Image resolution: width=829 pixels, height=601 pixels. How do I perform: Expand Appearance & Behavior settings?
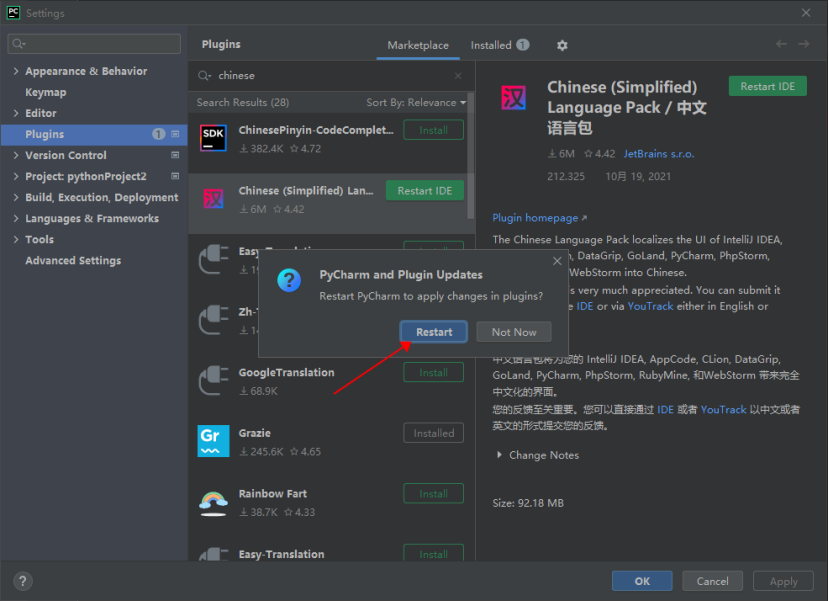click(16, 71)
